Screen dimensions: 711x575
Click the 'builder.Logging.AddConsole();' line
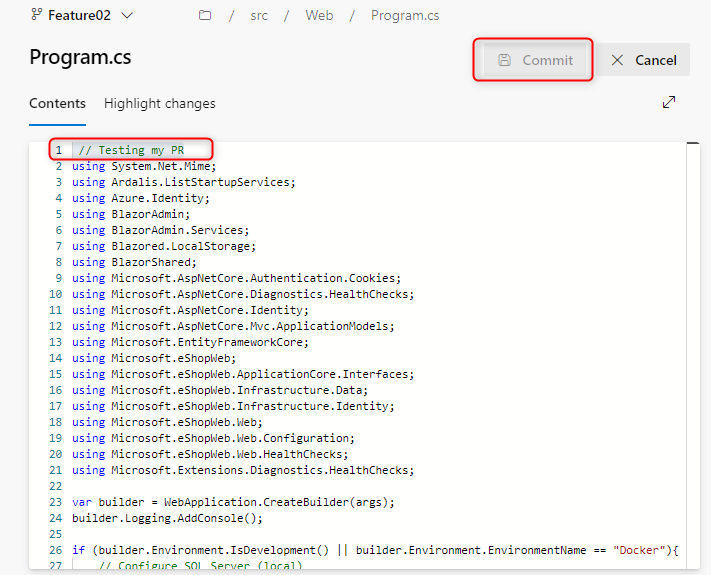(167, 518)
